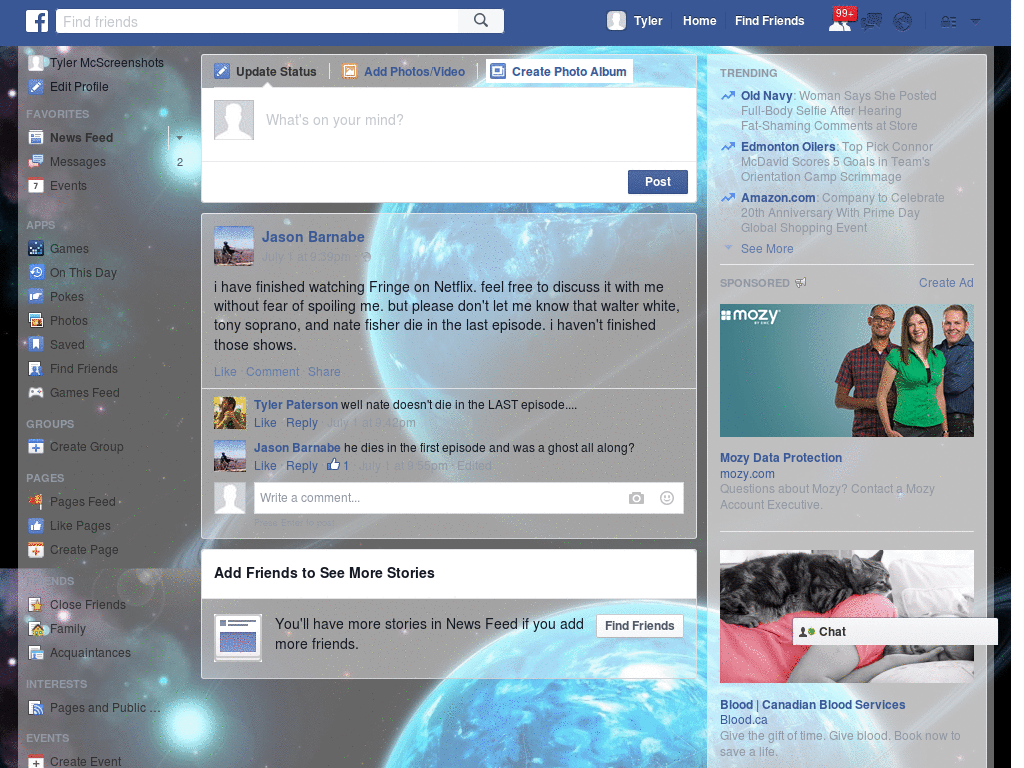Open Create Event in sidebar
1024x768 pixels.
pyautogui.click(x=86, y=761)
